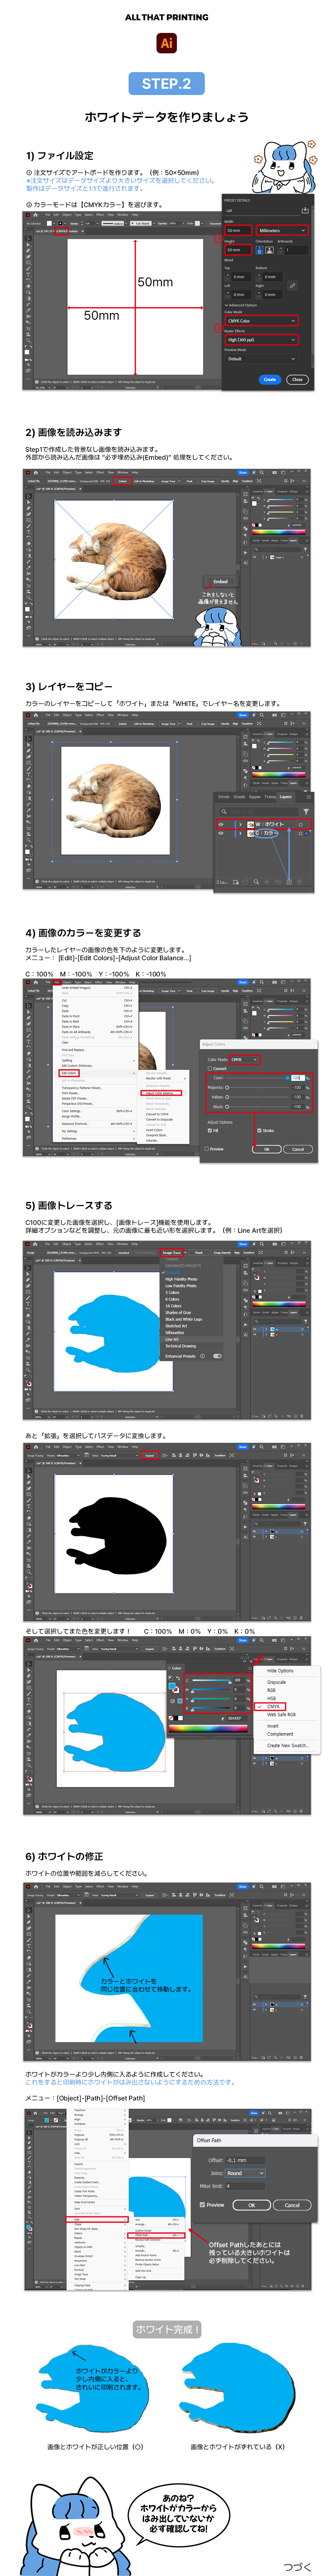Click highlighted Image Trace button
333x2576 pixels.
tap(172, 1253)
